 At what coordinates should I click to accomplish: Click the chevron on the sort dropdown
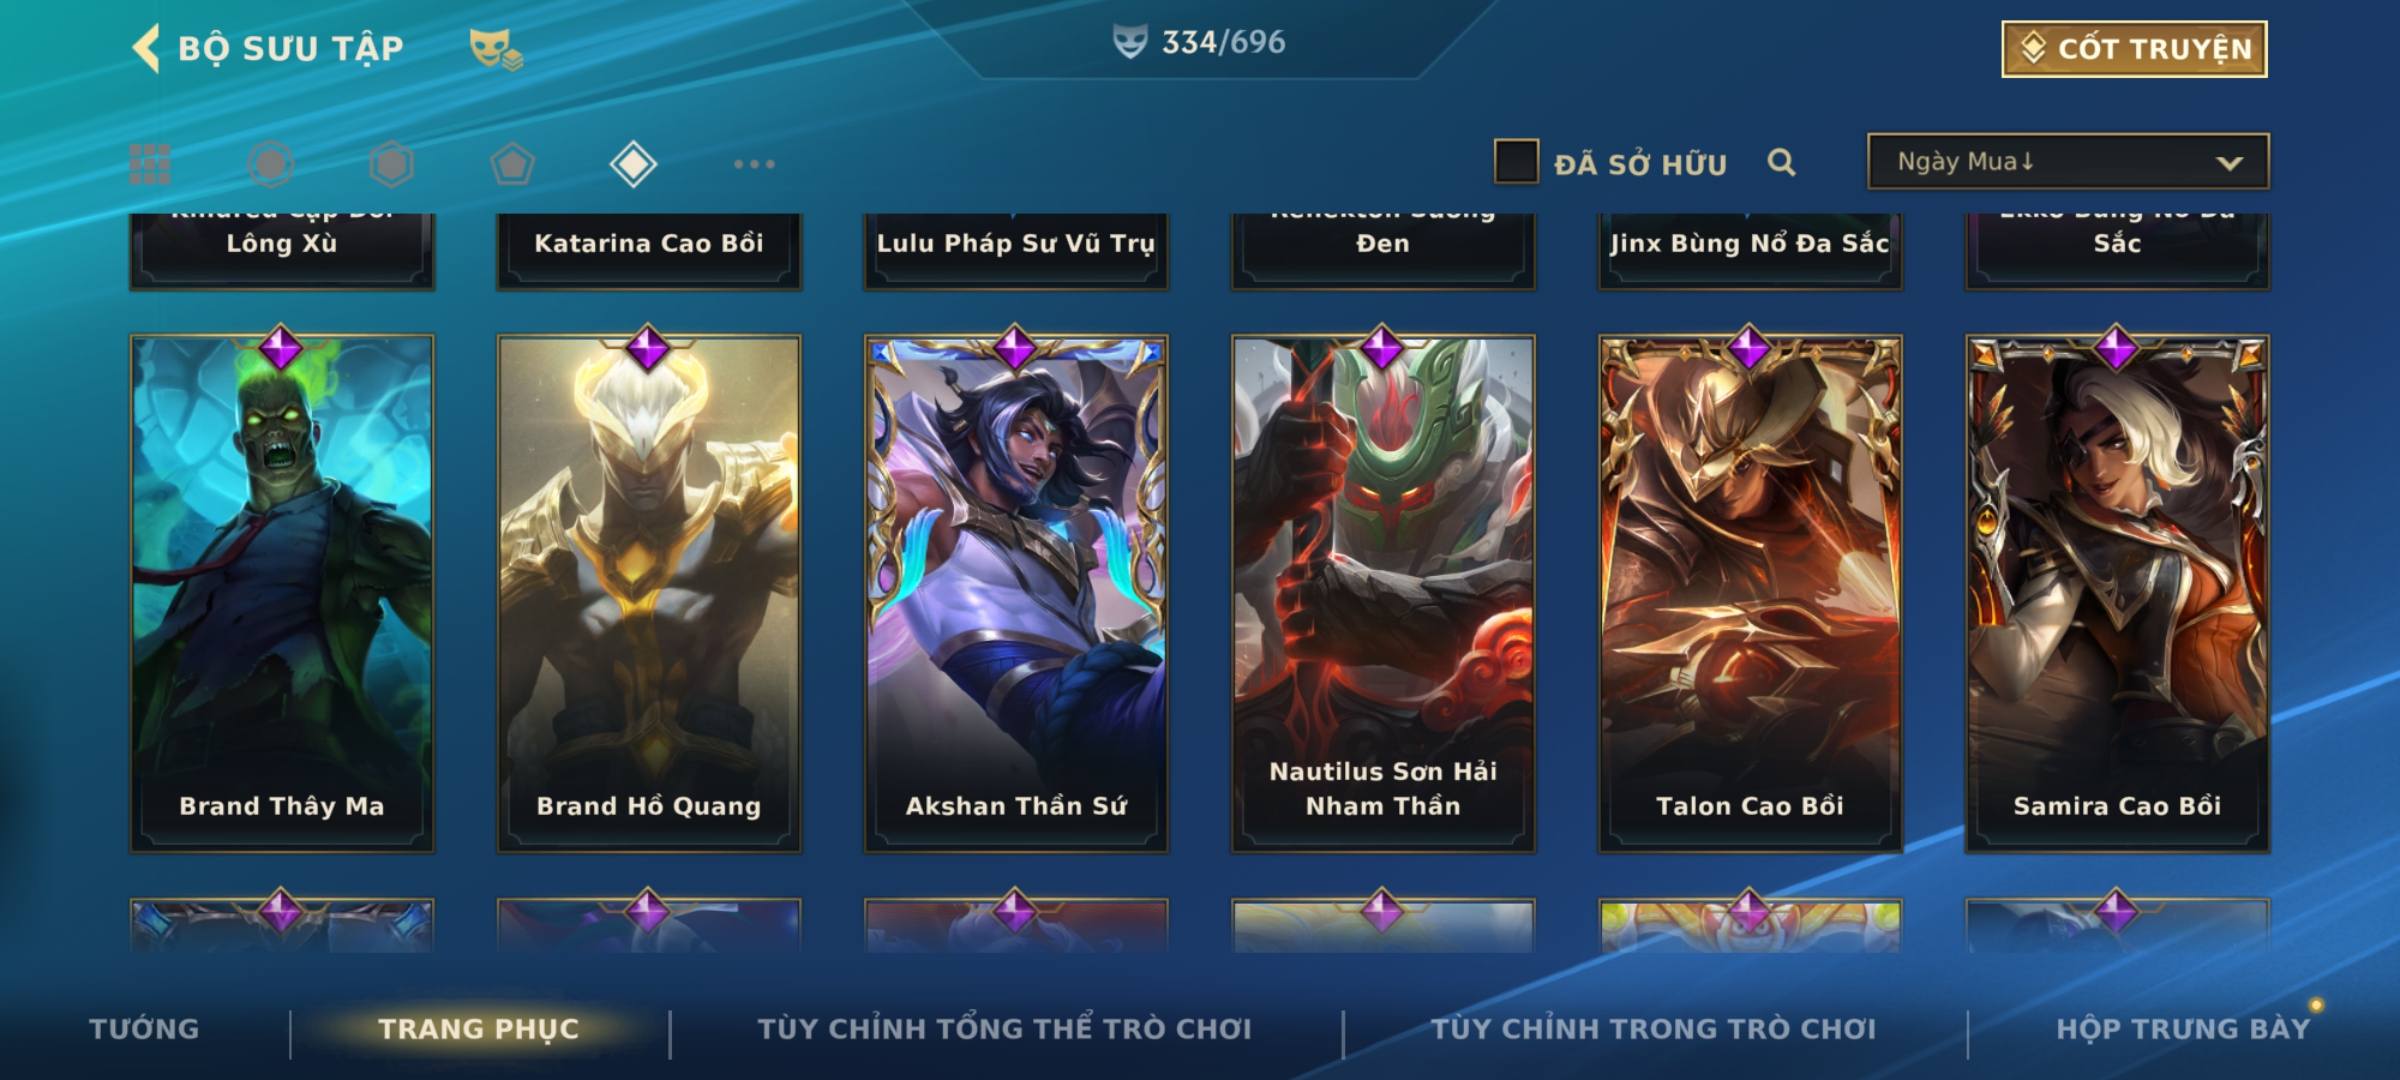click(x=2229, y=163)
